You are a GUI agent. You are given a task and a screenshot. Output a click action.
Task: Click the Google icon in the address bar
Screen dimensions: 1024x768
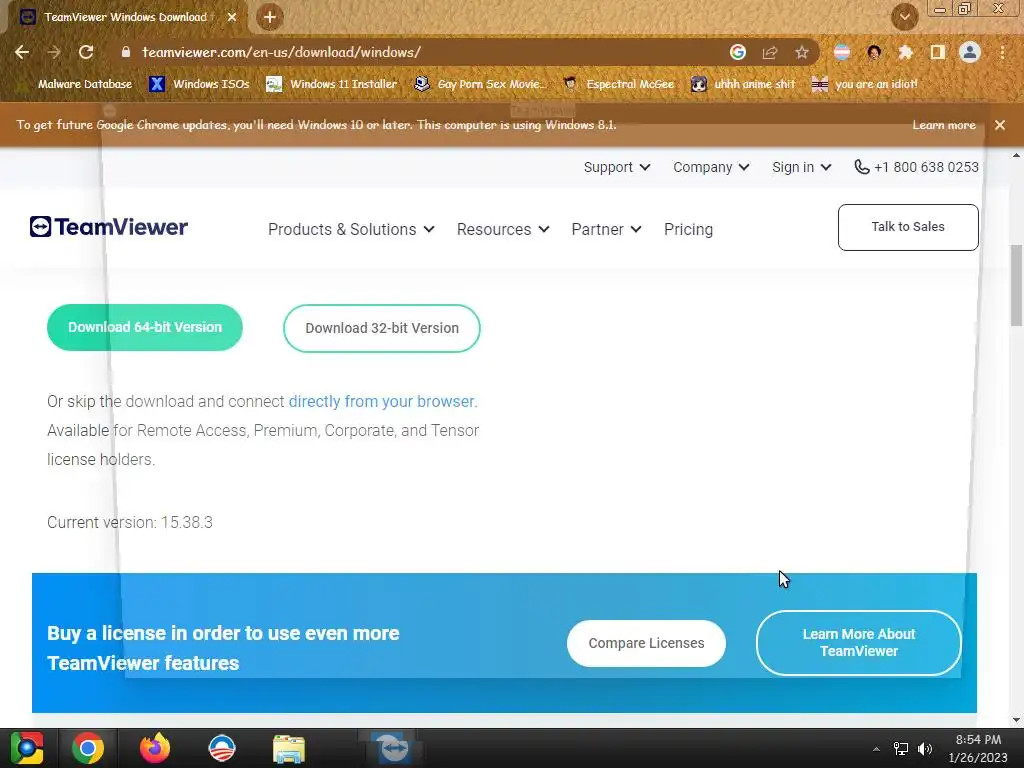[x=738, y=52]
